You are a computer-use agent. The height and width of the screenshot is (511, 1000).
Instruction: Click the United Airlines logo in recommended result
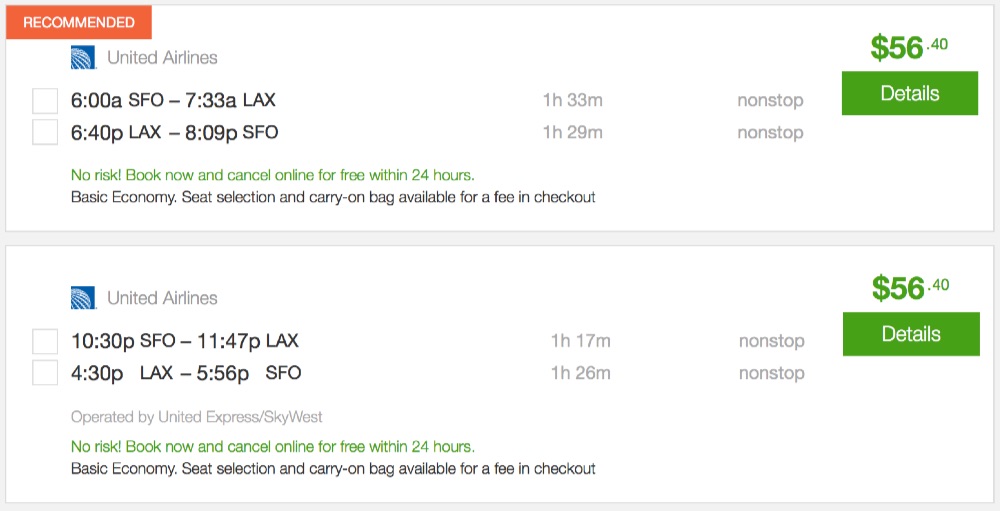pyautogui.click(x=83, y=58)
